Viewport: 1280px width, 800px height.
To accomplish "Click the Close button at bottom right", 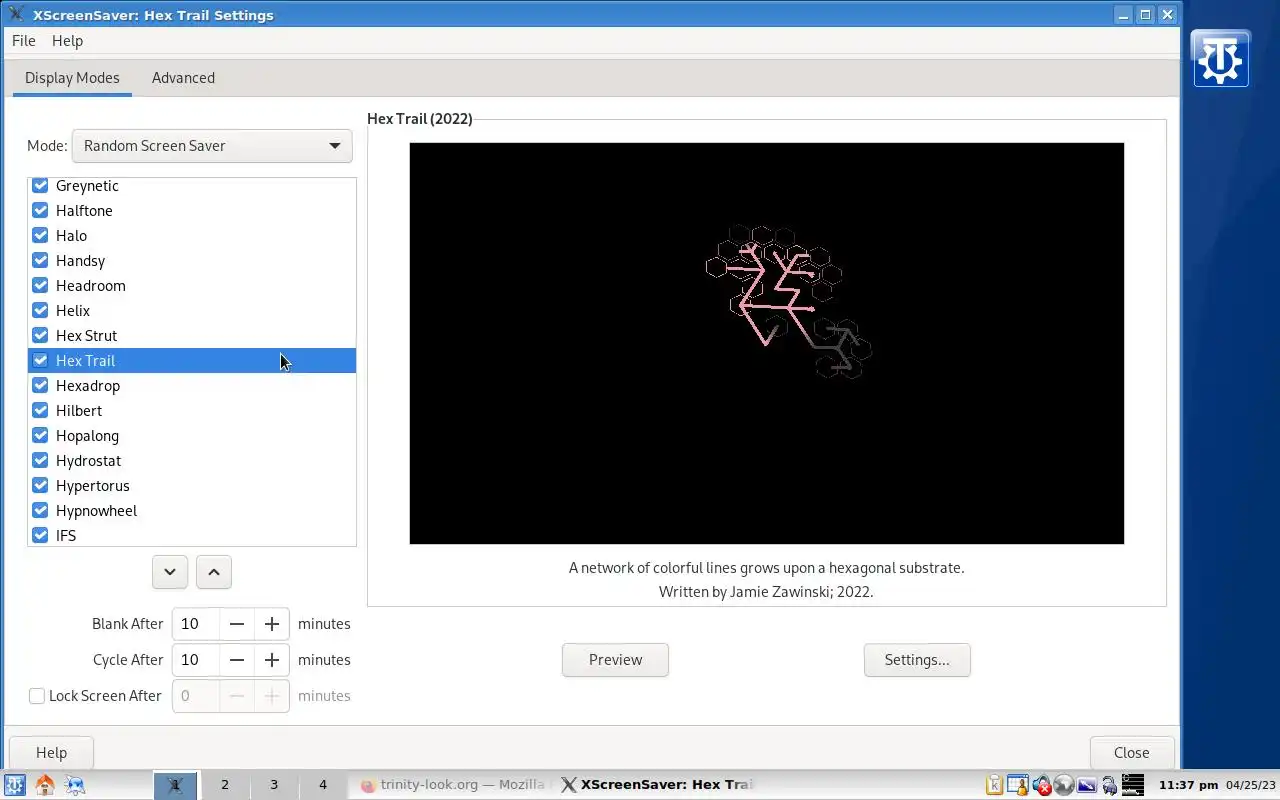I will point(1132,753).
